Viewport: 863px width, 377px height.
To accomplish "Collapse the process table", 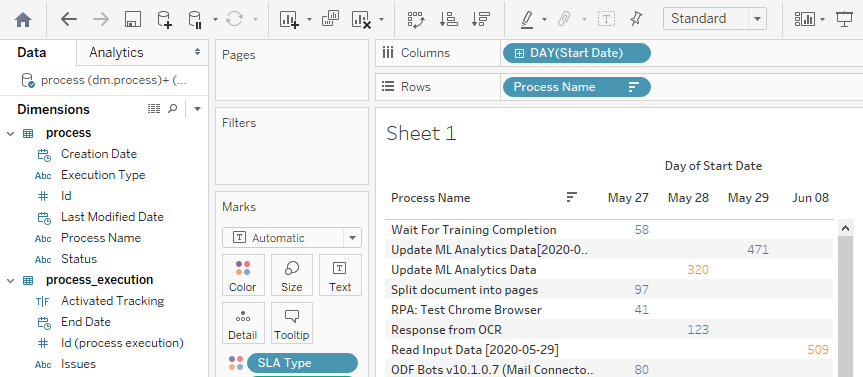I will tap(10, 133).
